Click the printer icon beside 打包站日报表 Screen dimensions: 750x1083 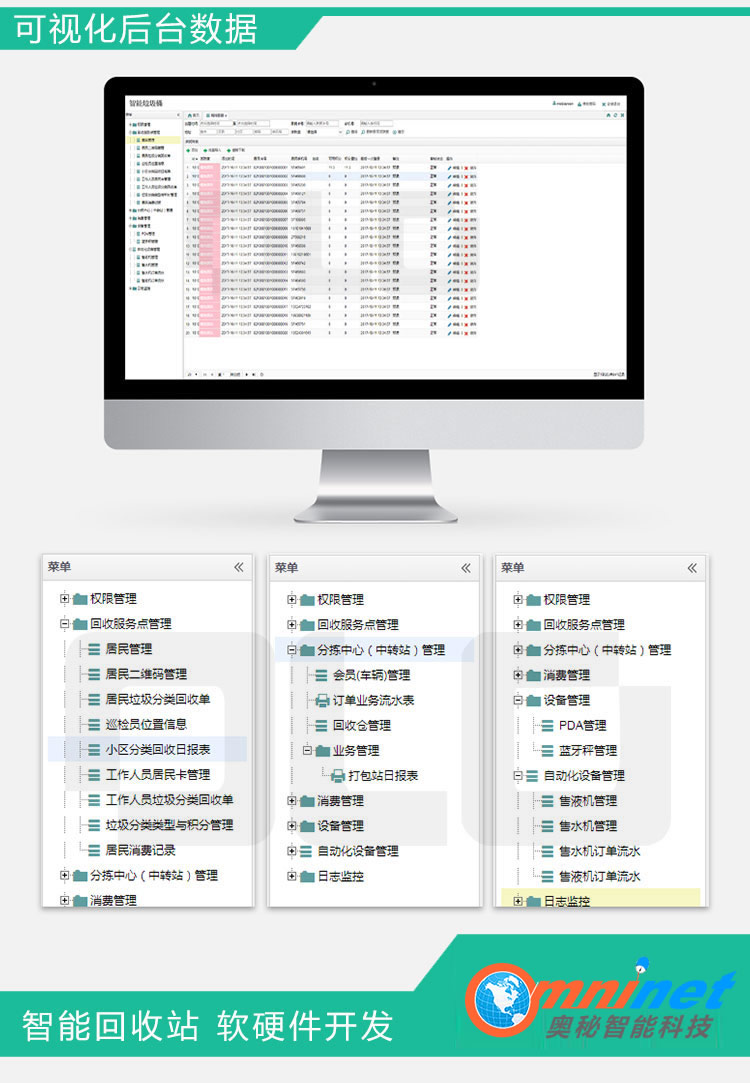click(x=338, y=776)
